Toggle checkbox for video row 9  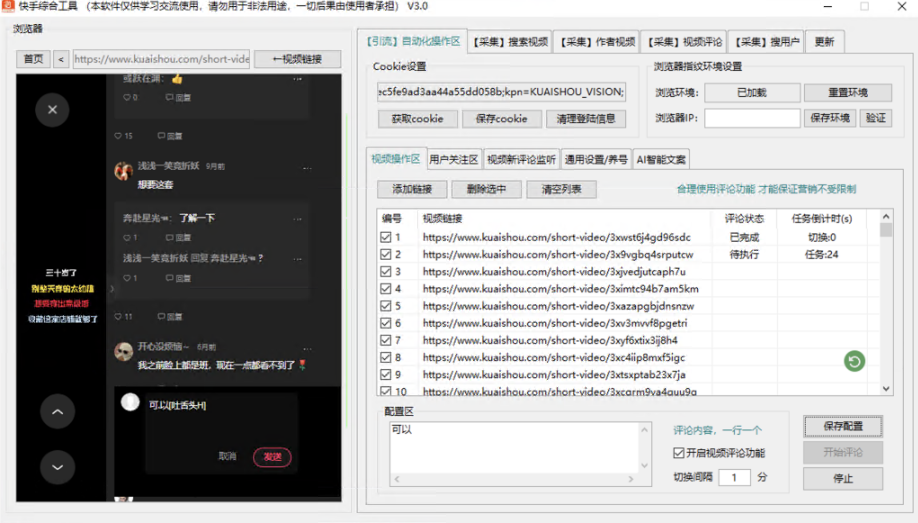pos(385,374)
